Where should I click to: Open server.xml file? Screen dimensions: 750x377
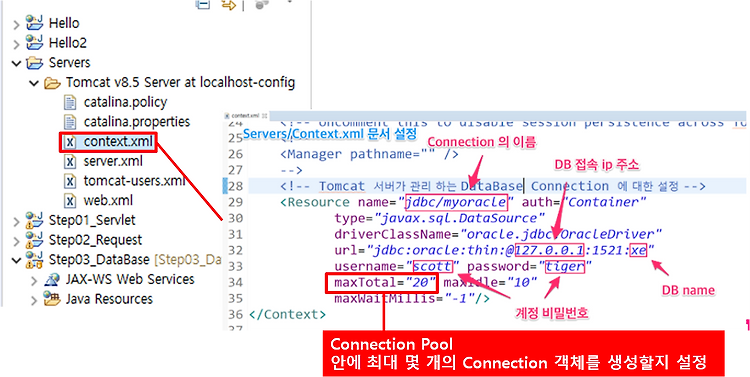tap(113, 162)
